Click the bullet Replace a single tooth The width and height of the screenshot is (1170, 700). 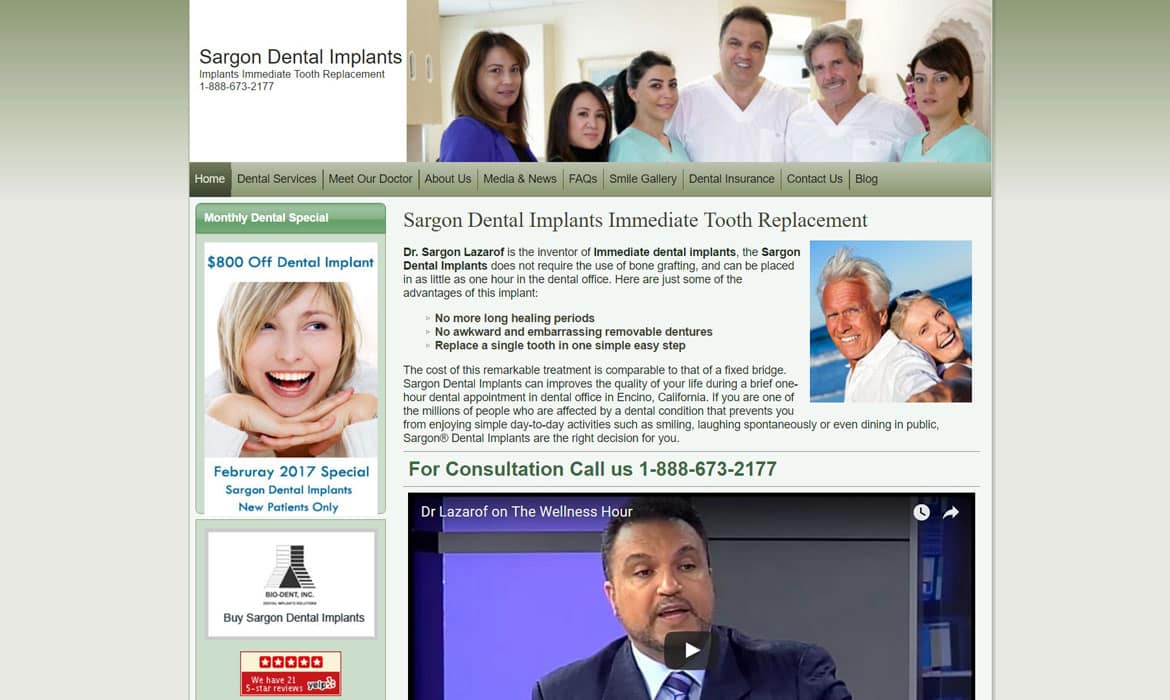(x=560, y=346)
